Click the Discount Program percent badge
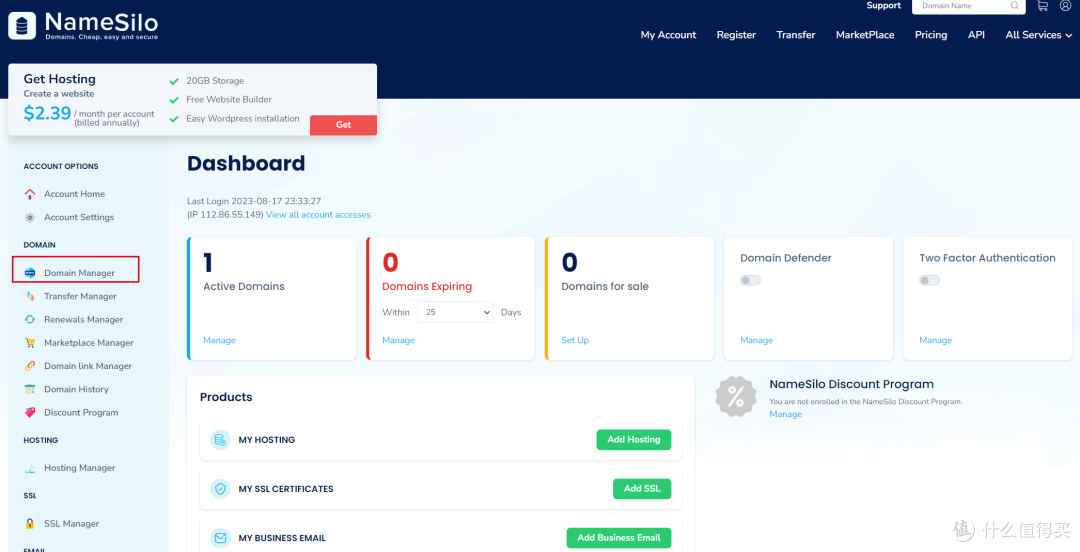Image resolution: width=1080 pixels, height=552 pixels. [x=736, y=396]
